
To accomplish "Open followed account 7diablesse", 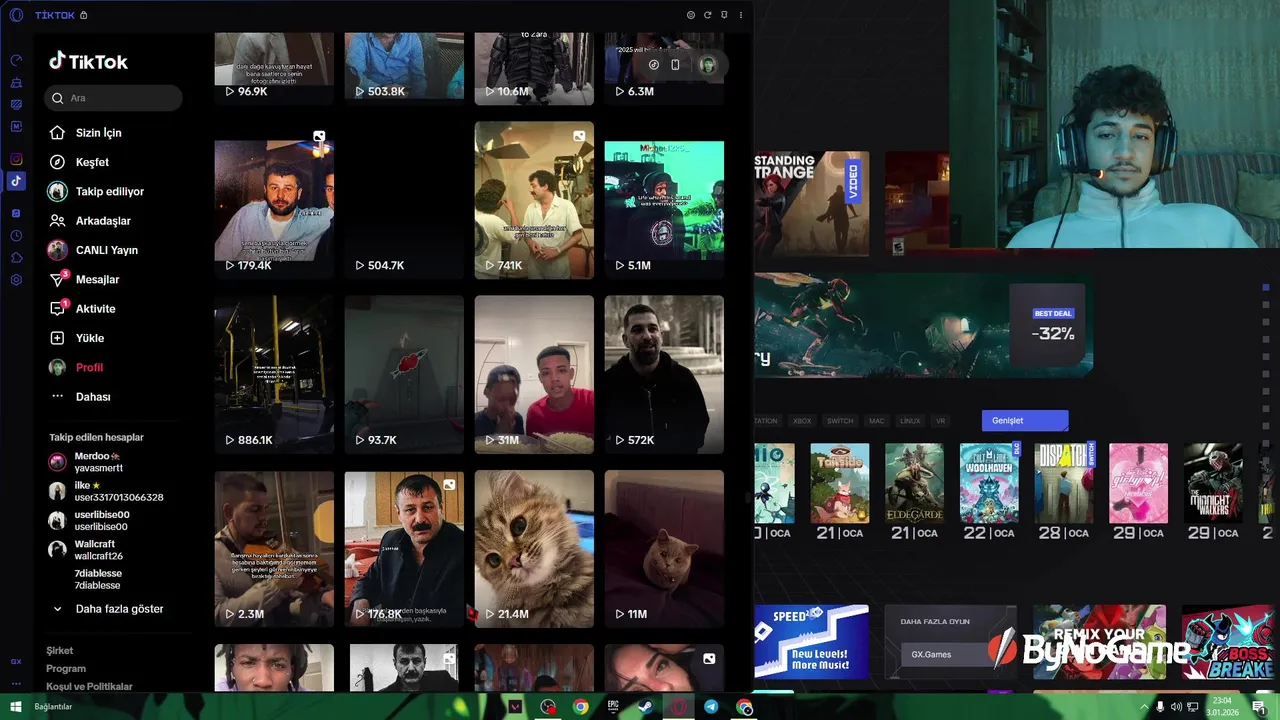I will pyautogui.click(x=97, y=579).
